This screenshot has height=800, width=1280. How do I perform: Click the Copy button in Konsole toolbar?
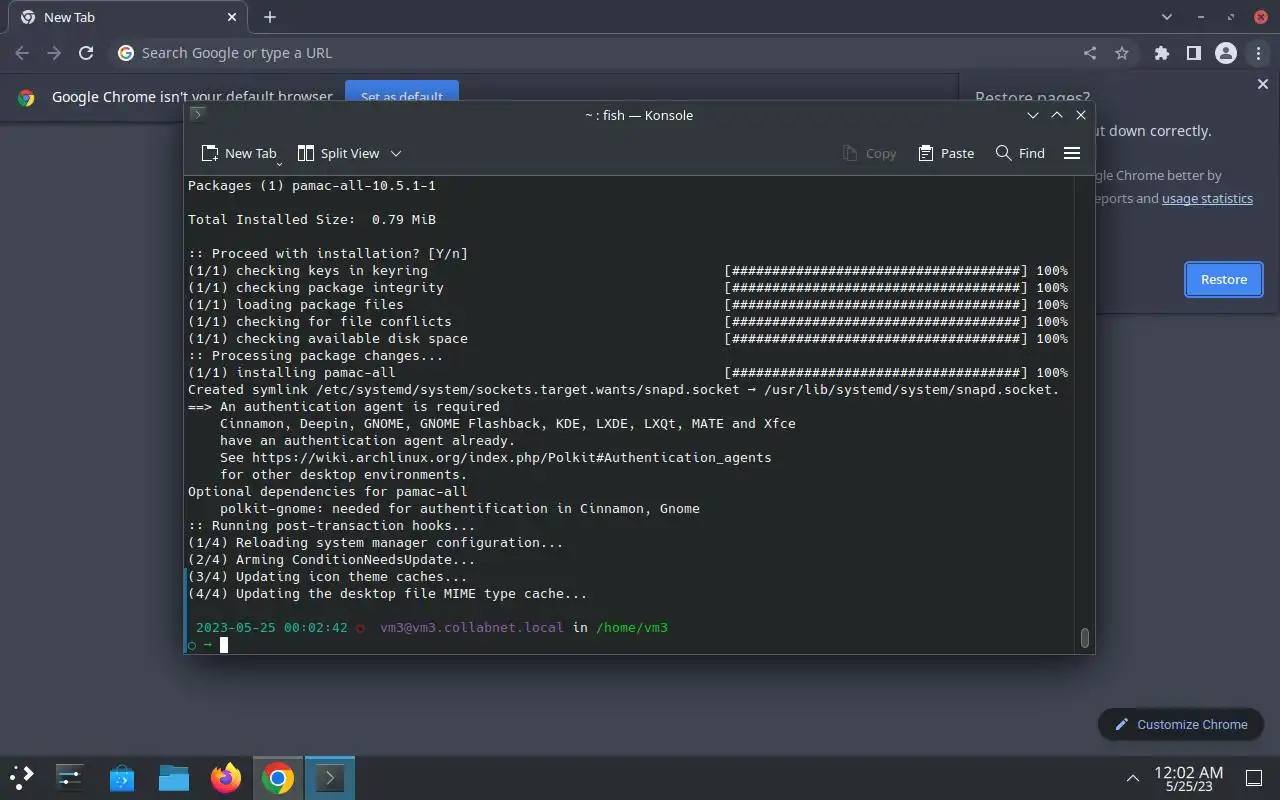[869, 153]
